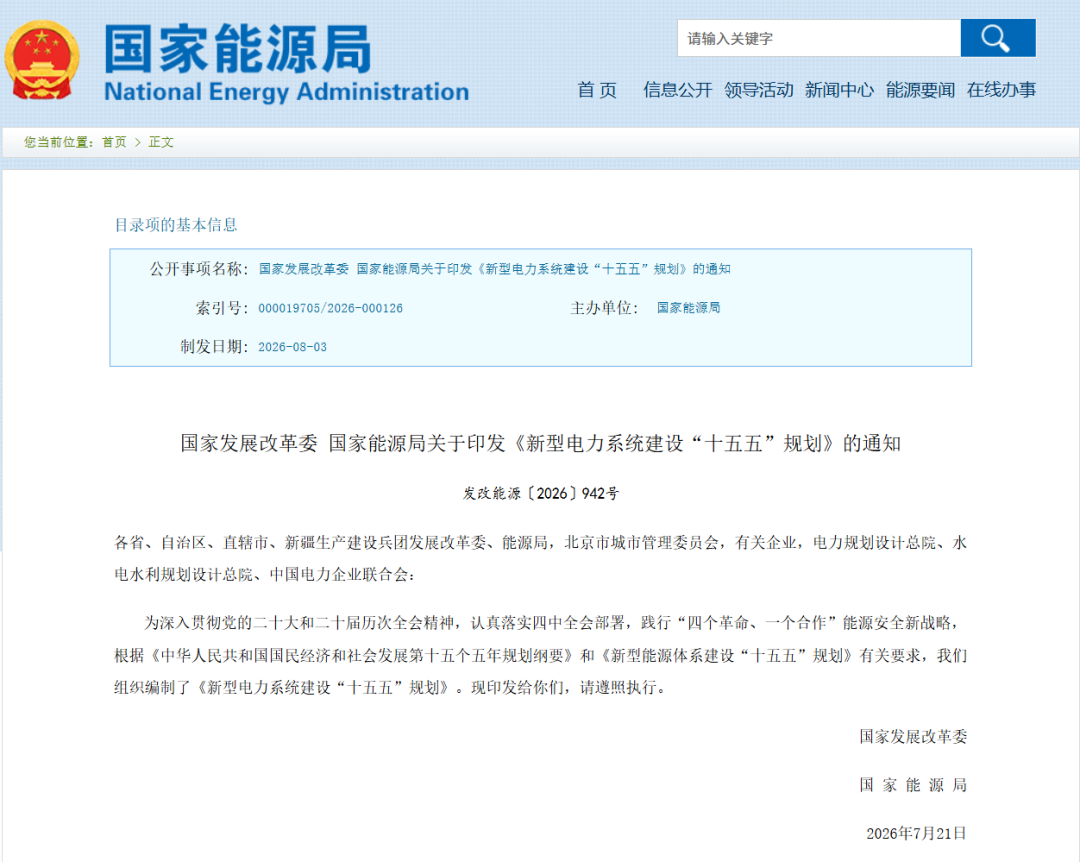Click the issue date 2026-08-03
This screenshot has width=1080, height=862.
293,347
